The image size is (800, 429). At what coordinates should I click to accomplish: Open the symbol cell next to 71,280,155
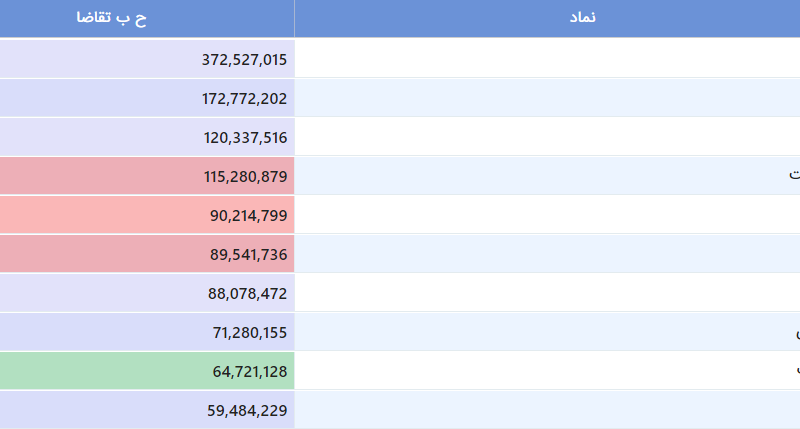(547, 332)
